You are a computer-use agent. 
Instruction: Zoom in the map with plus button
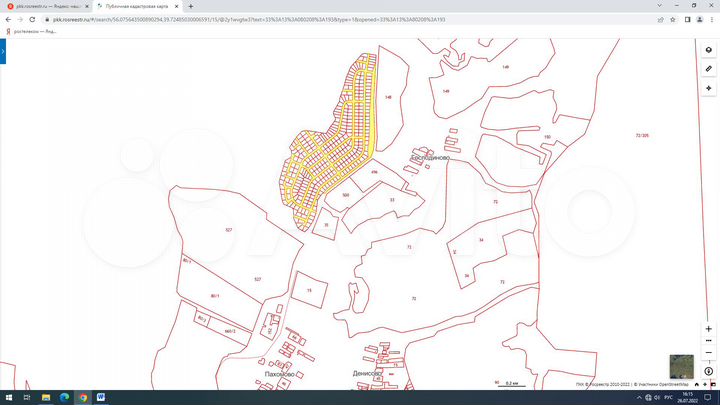tap(708, 327)
